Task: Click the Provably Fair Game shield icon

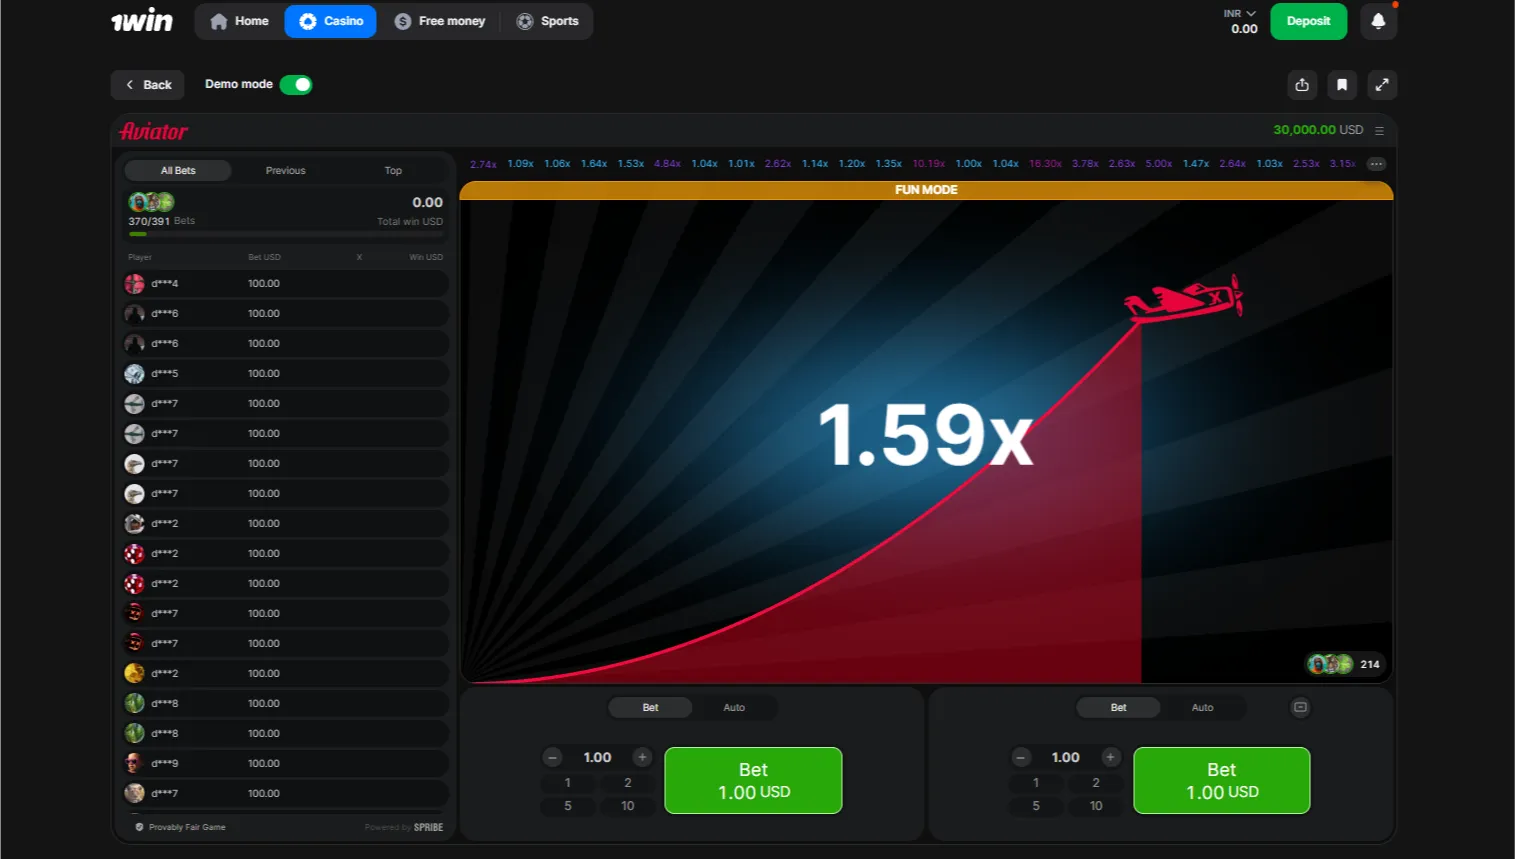Action: point(139,827)
